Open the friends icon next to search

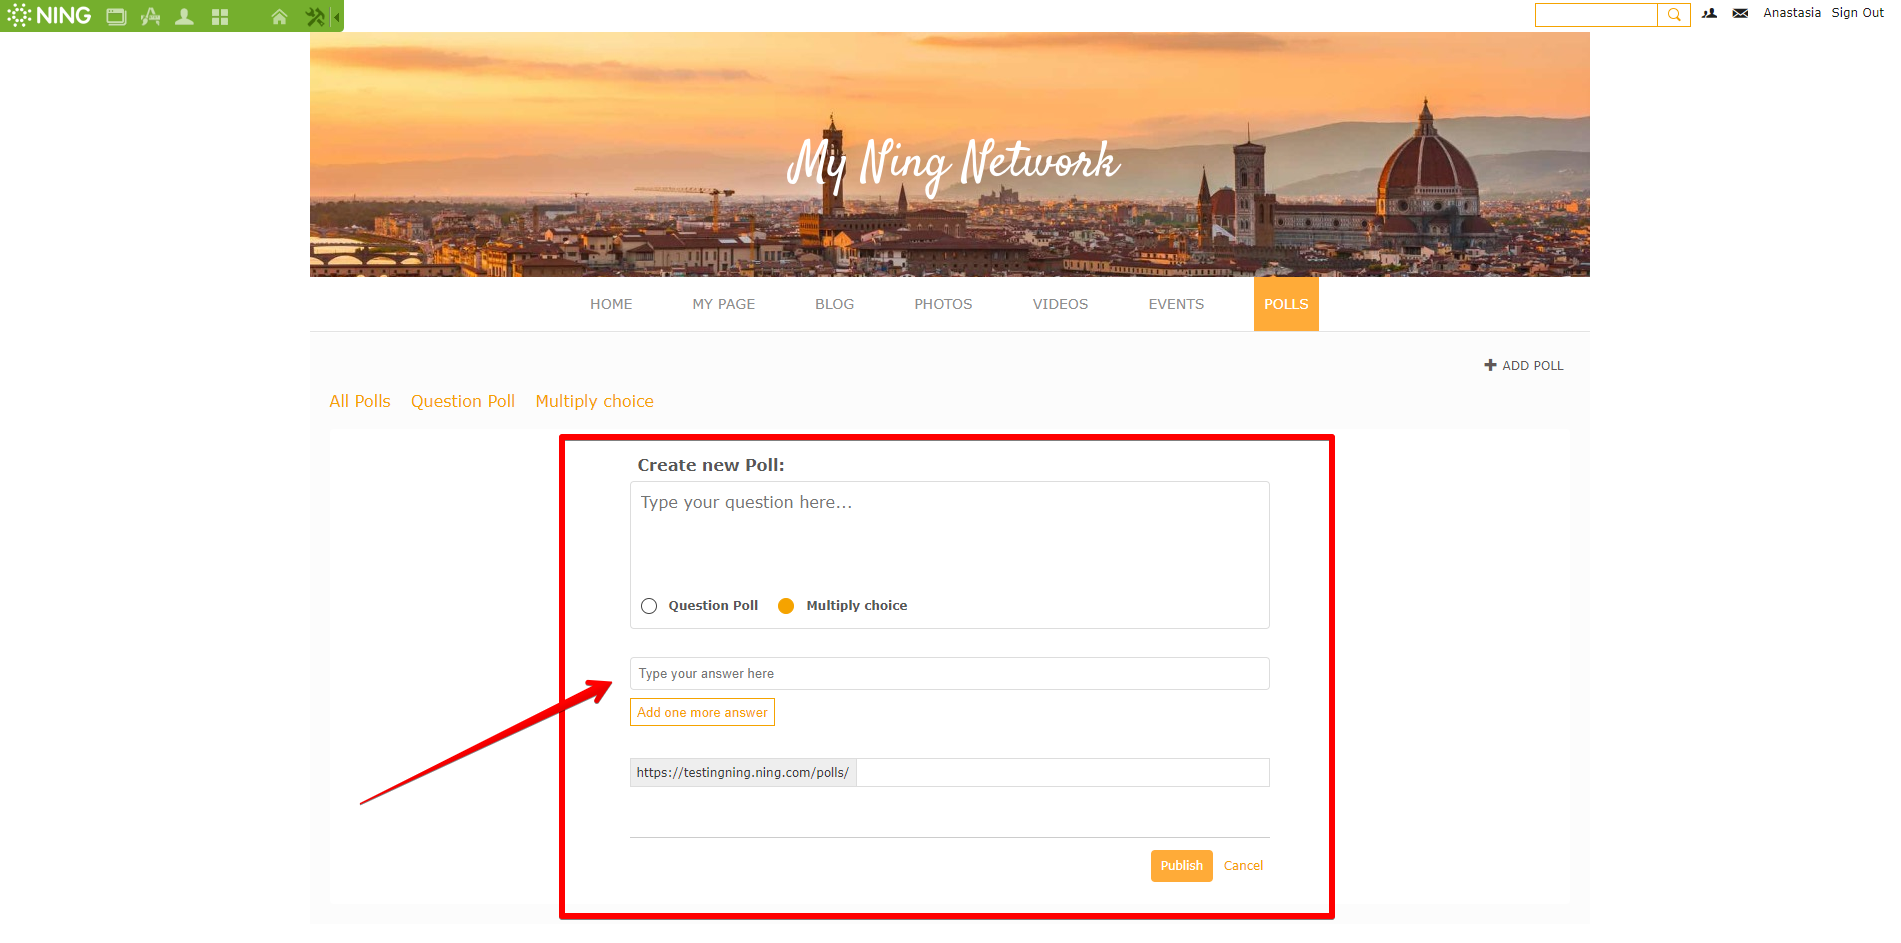[x=1710, y=14]
